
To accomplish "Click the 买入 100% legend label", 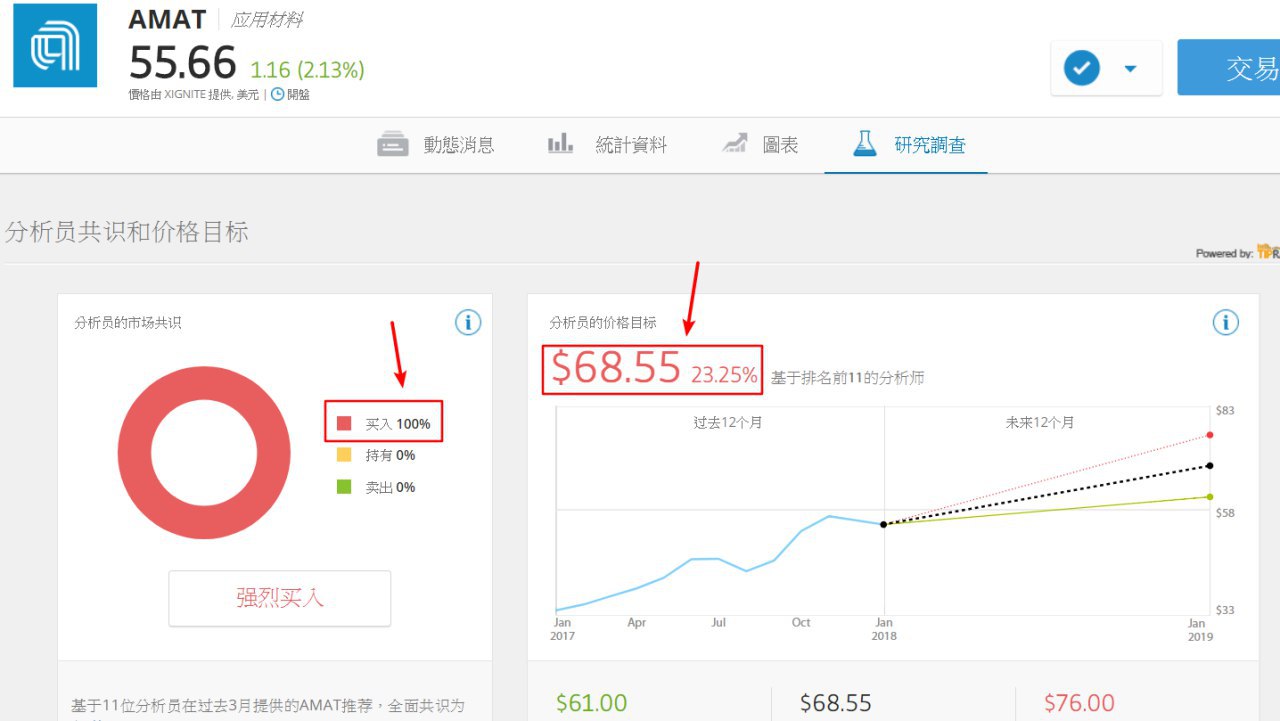I will (398, 424).
